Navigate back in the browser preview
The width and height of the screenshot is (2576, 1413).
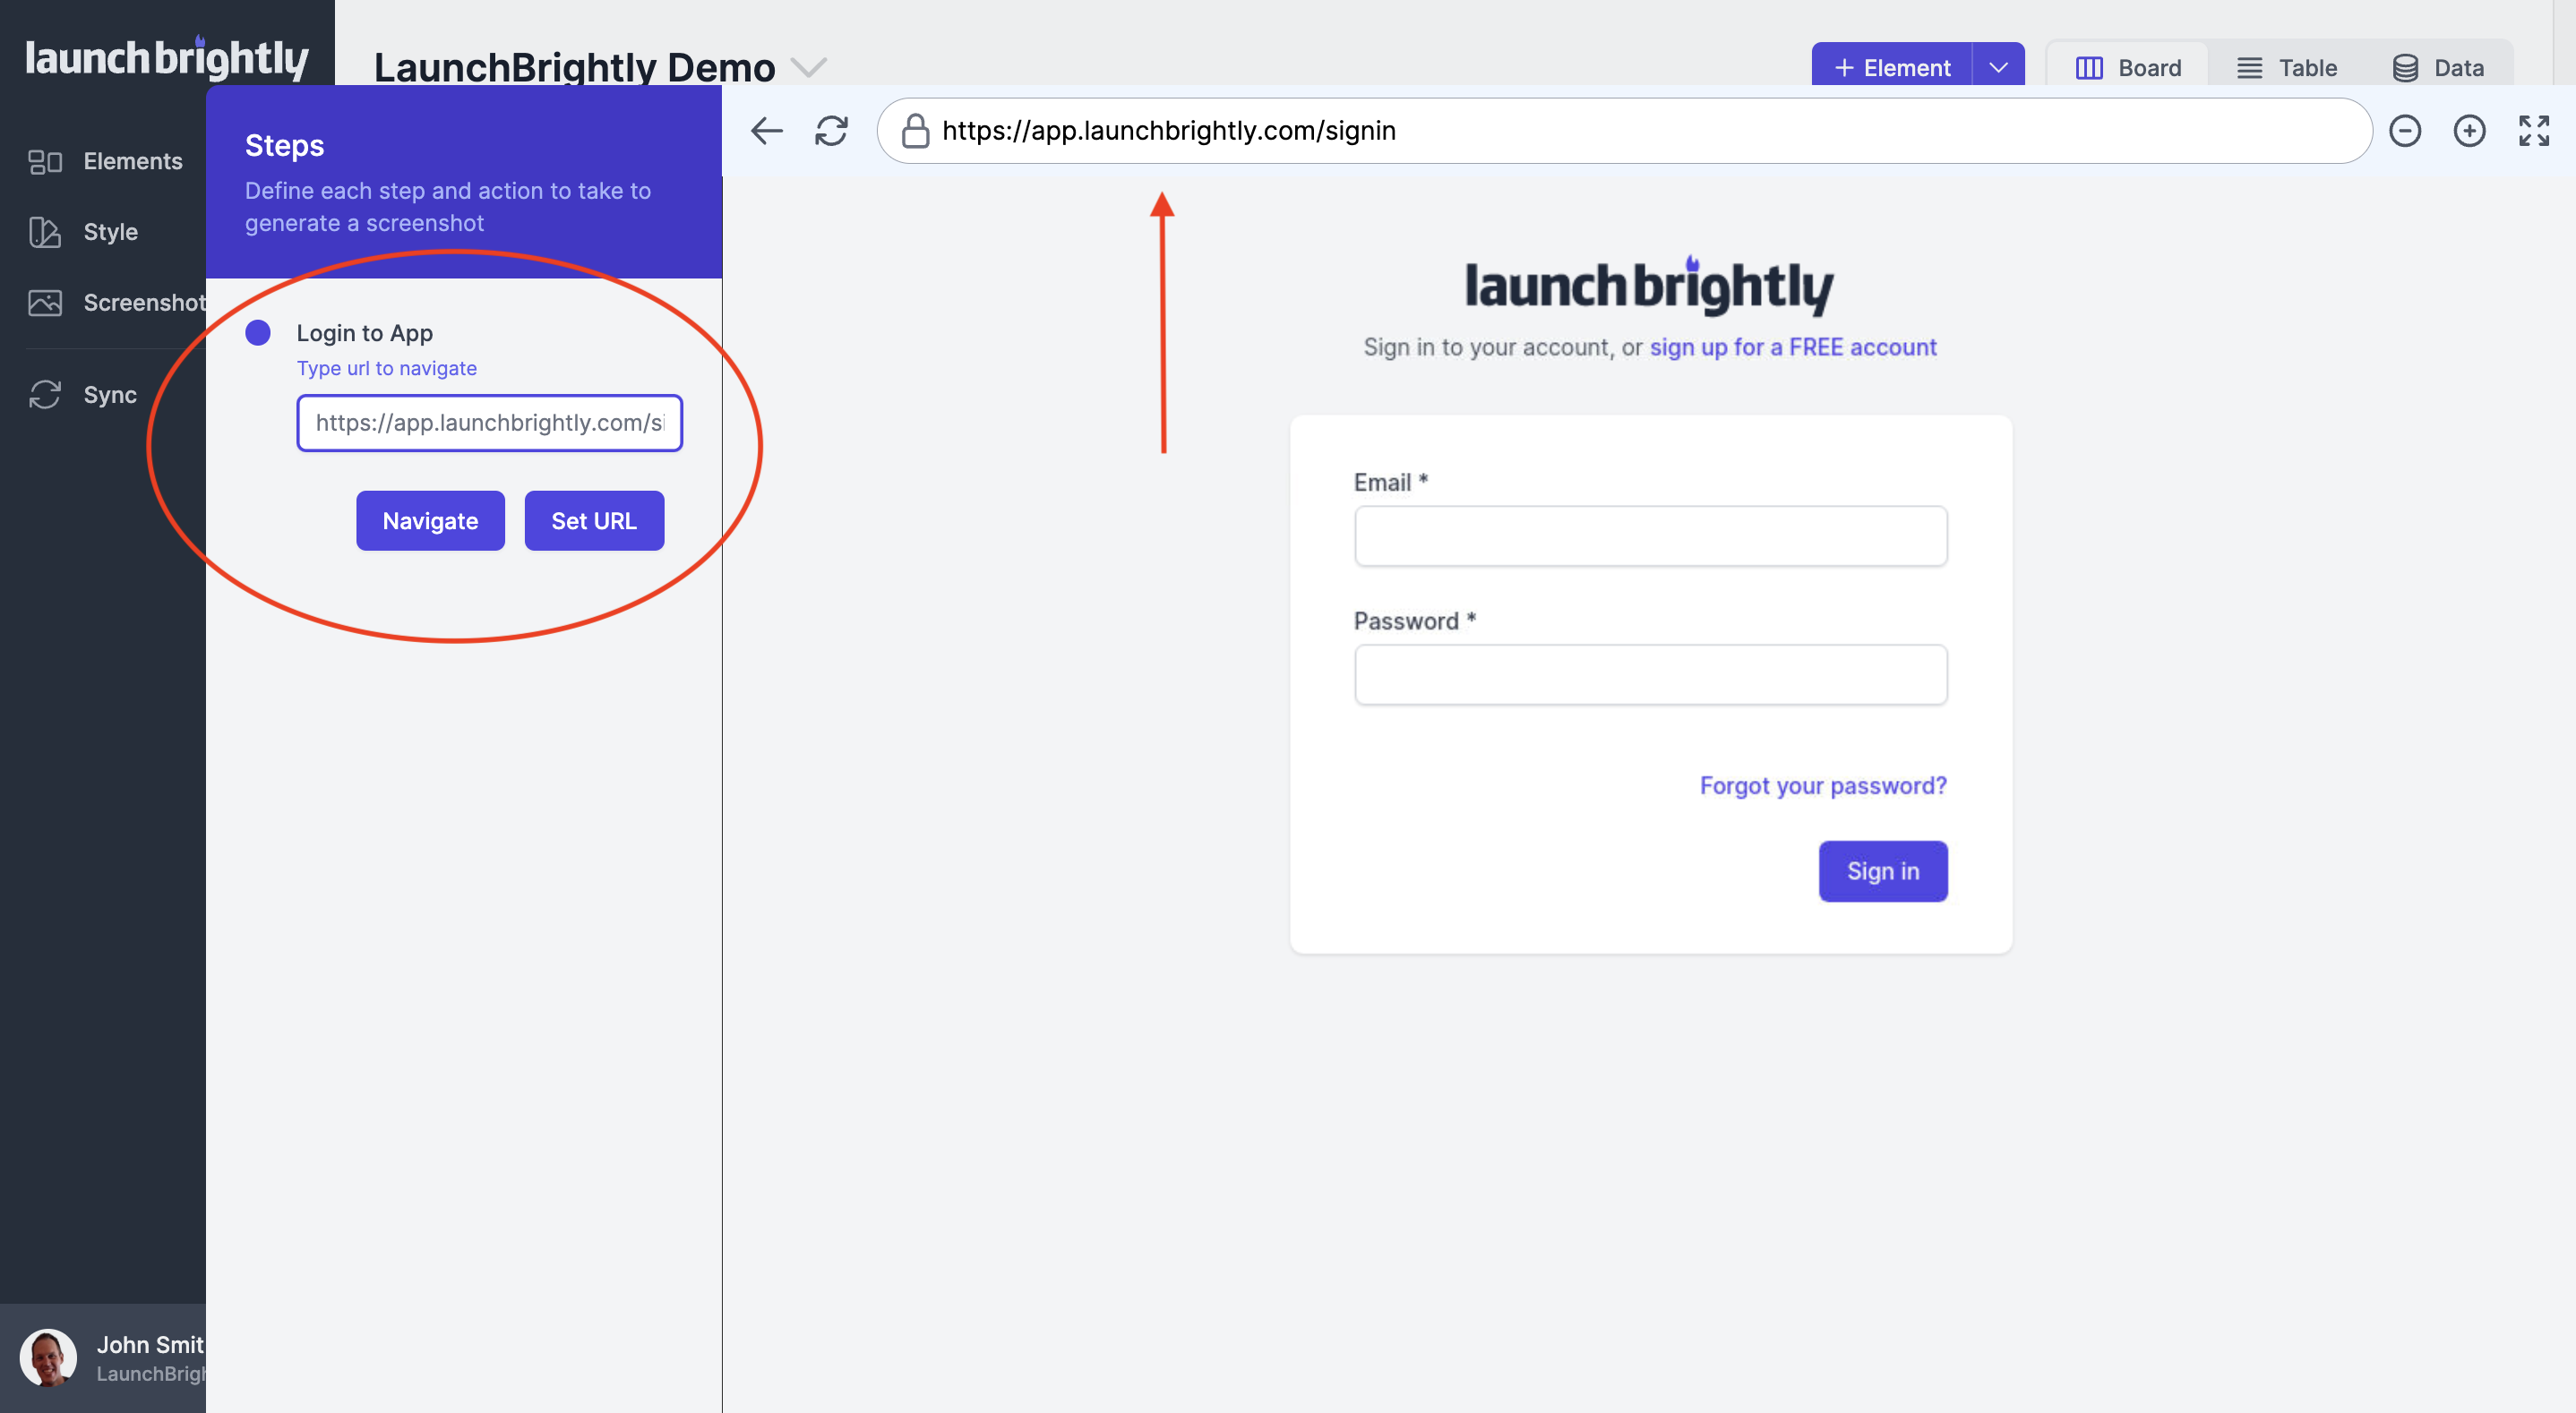[x=766, y=130]
